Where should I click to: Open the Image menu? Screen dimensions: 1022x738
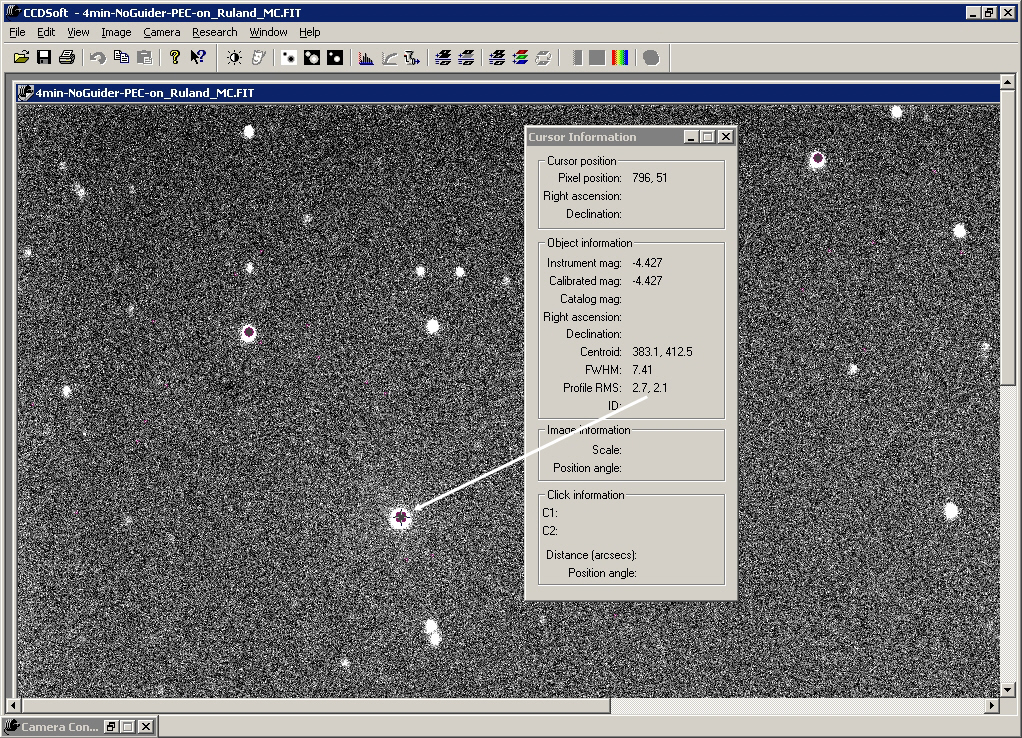click(x=116, y=32)
